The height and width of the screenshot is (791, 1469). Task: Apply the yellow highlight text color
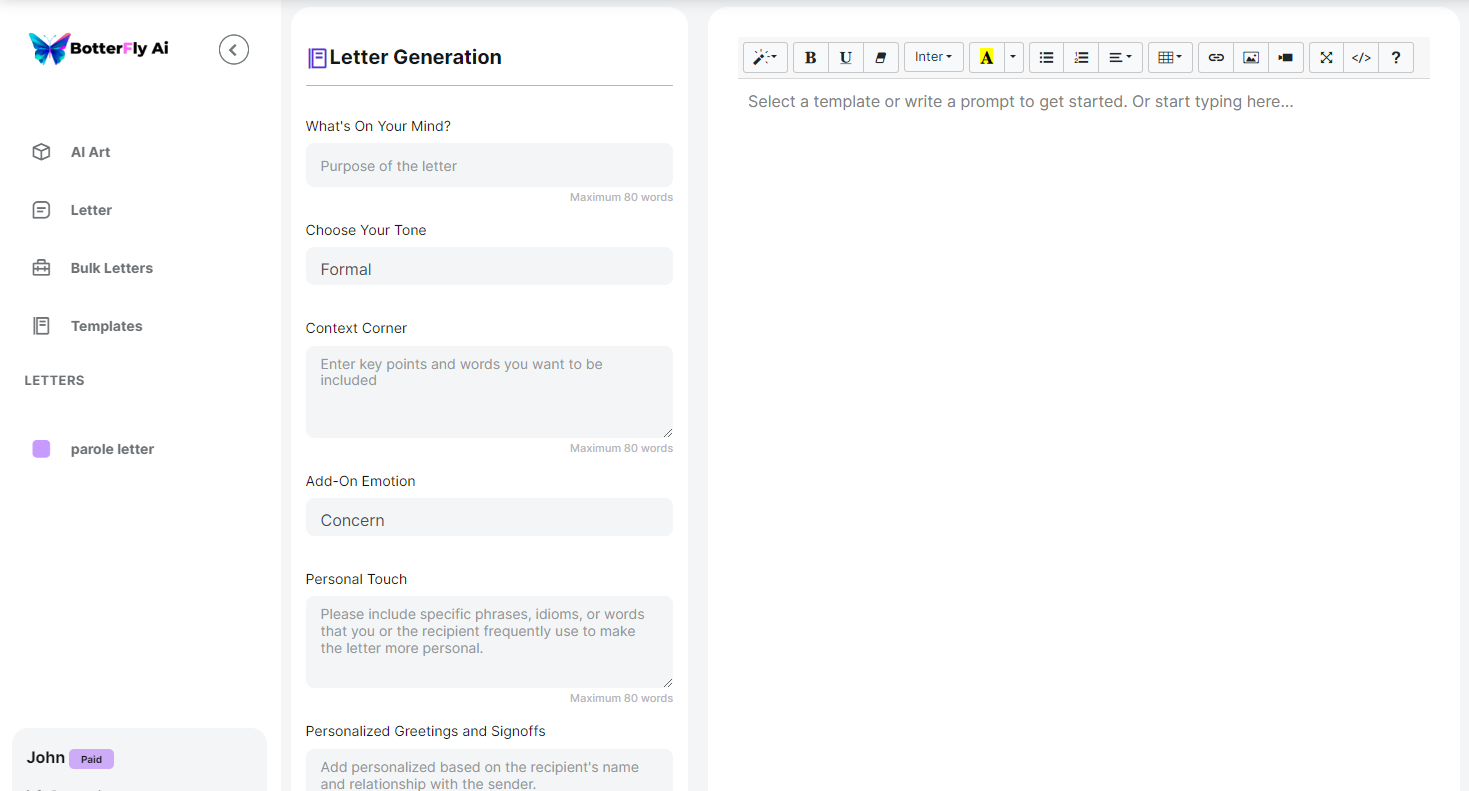coord(987,58)
